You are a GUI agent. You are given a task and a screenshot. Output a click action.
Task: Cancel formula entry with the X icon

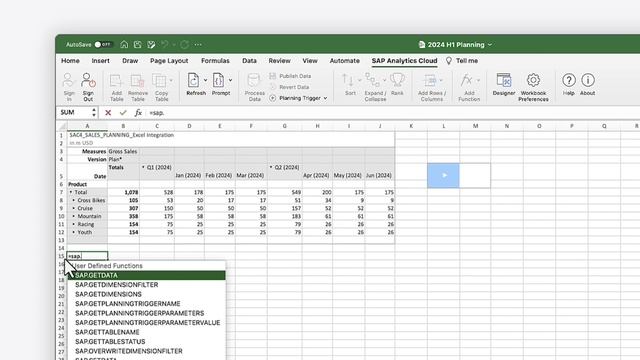point(108,113)
